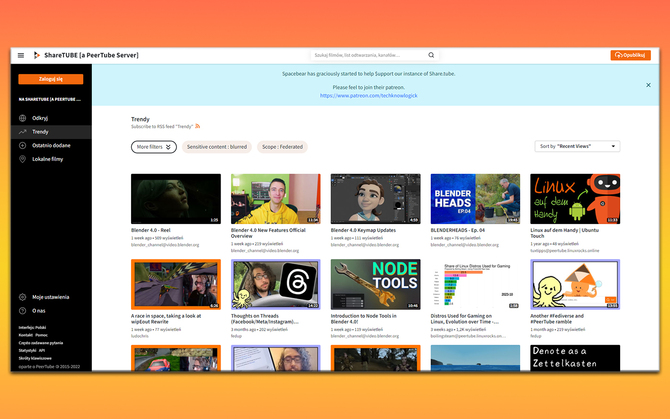
Task: Click the Scope Federated filter chip
Action: 282,147
